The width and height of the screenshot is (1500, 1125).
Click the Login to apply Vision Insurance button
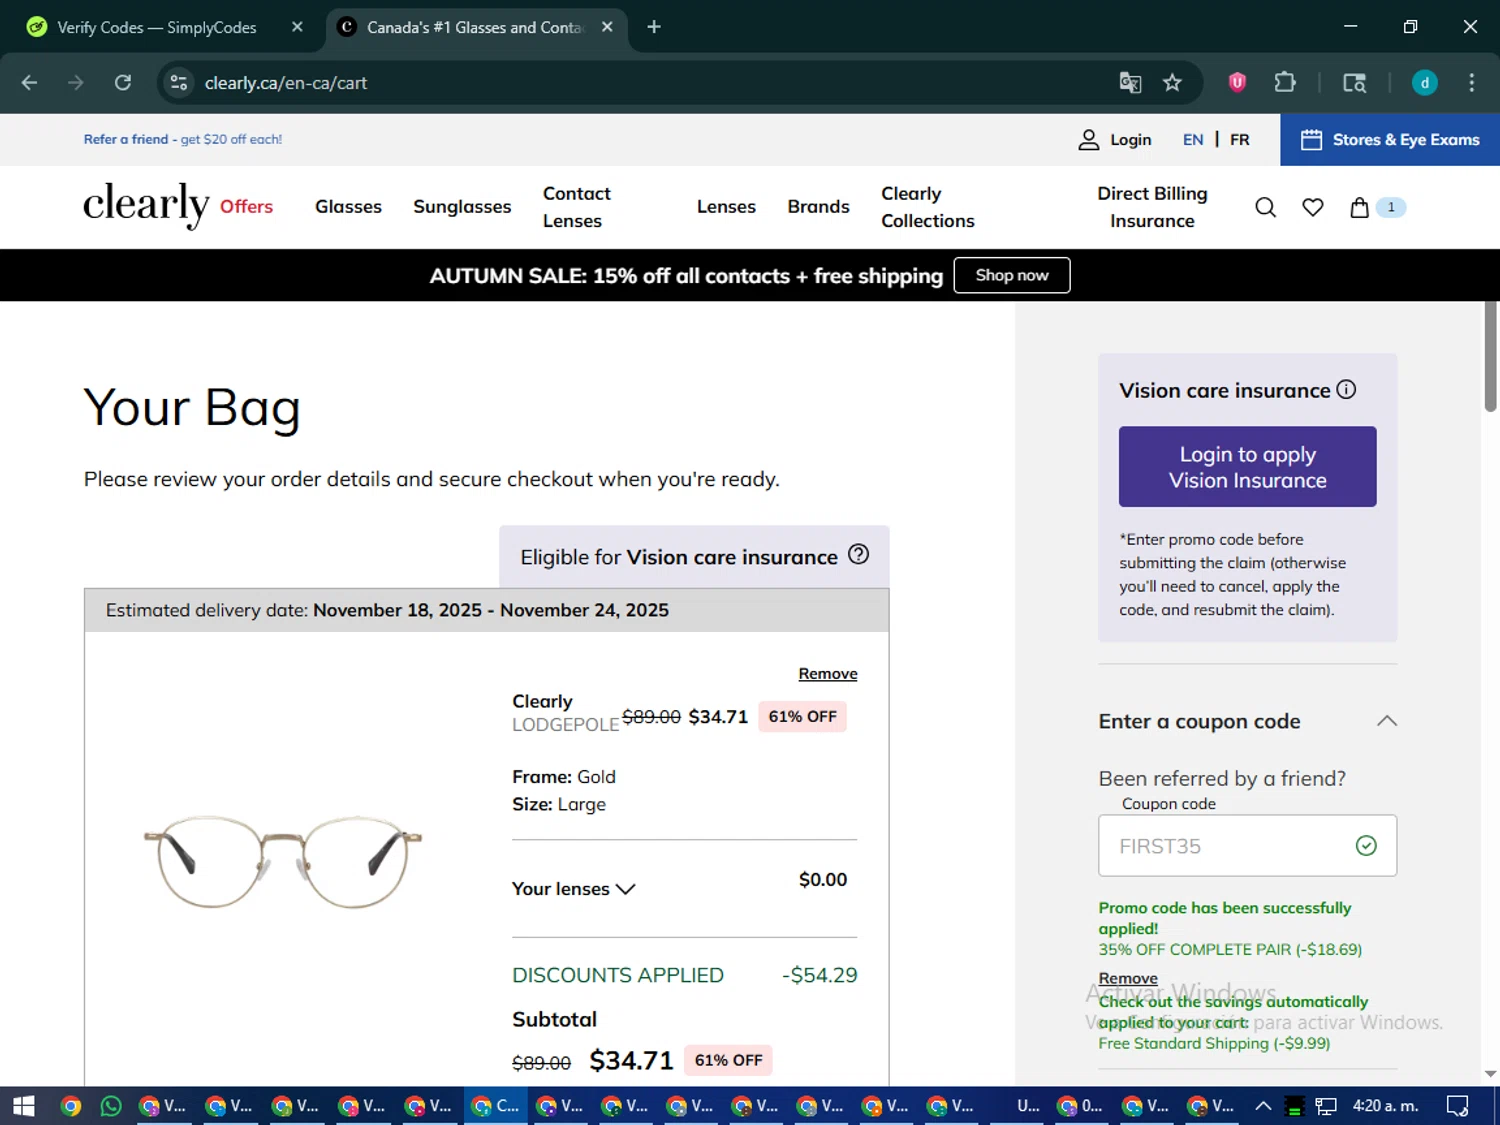pos(1247,467)
